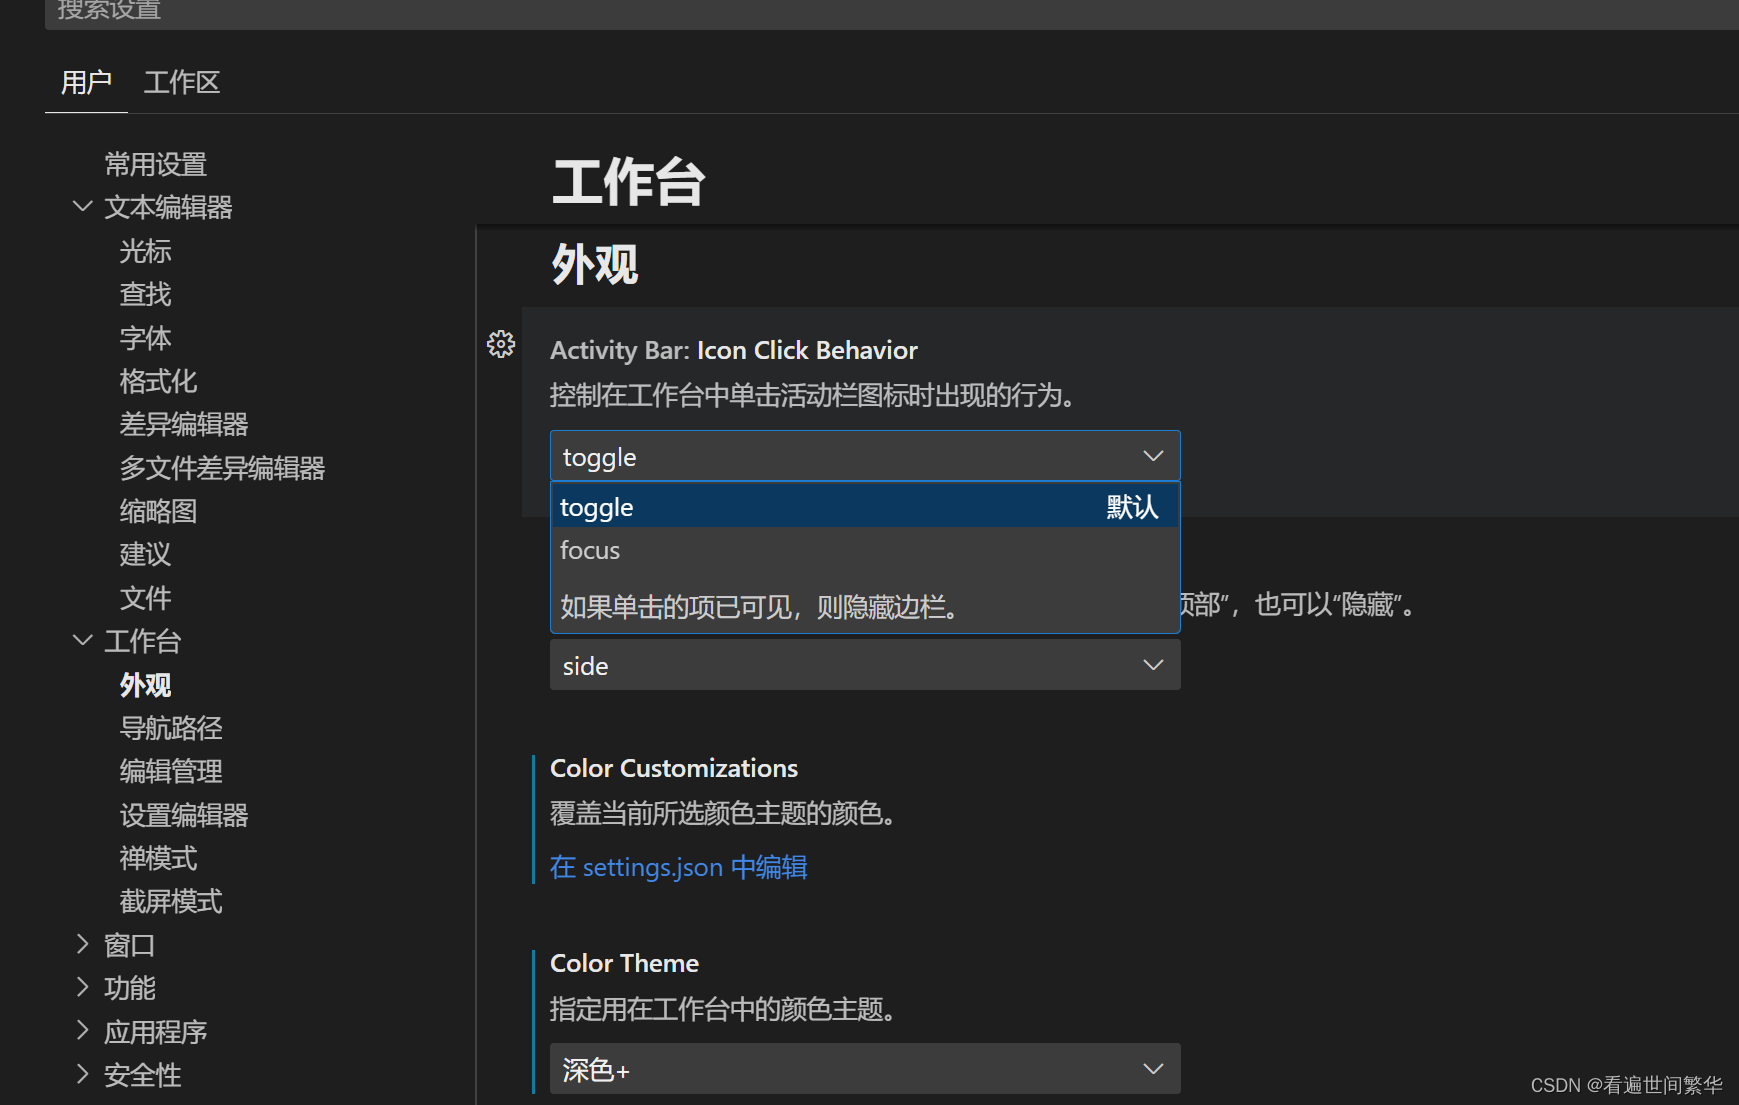Open 编辑管理 settings category
This screenshot has height=1105, width=1739.
[171, 771]
